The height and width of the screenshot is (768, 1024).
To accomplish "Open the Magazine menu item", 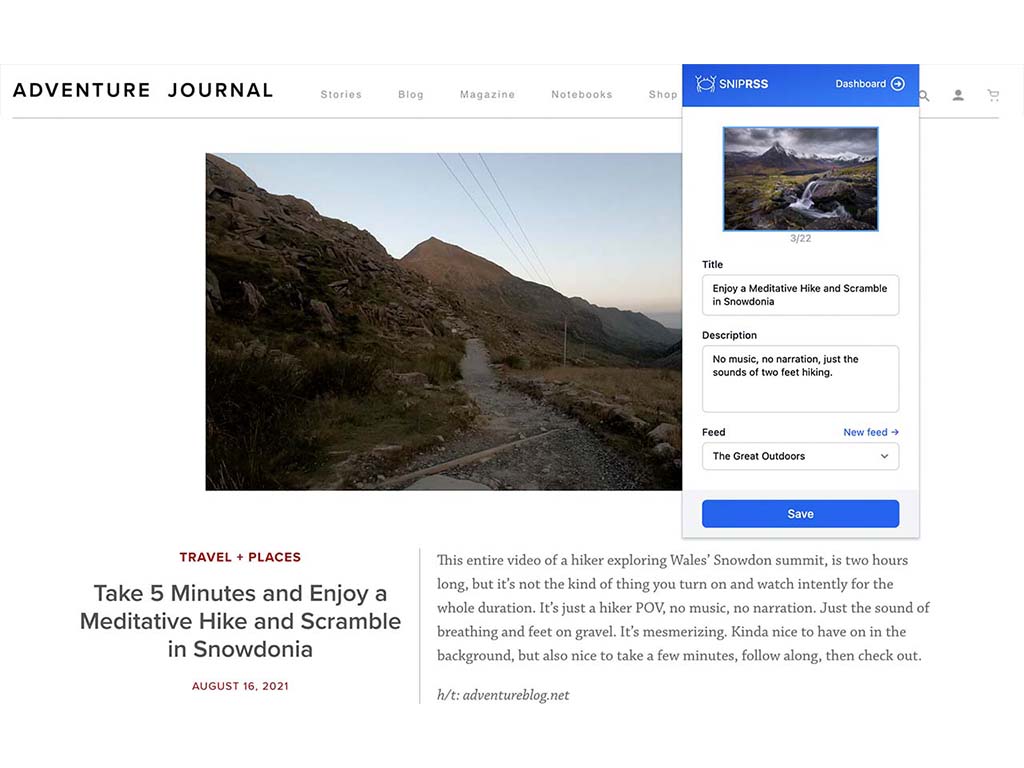I will 487,95.
